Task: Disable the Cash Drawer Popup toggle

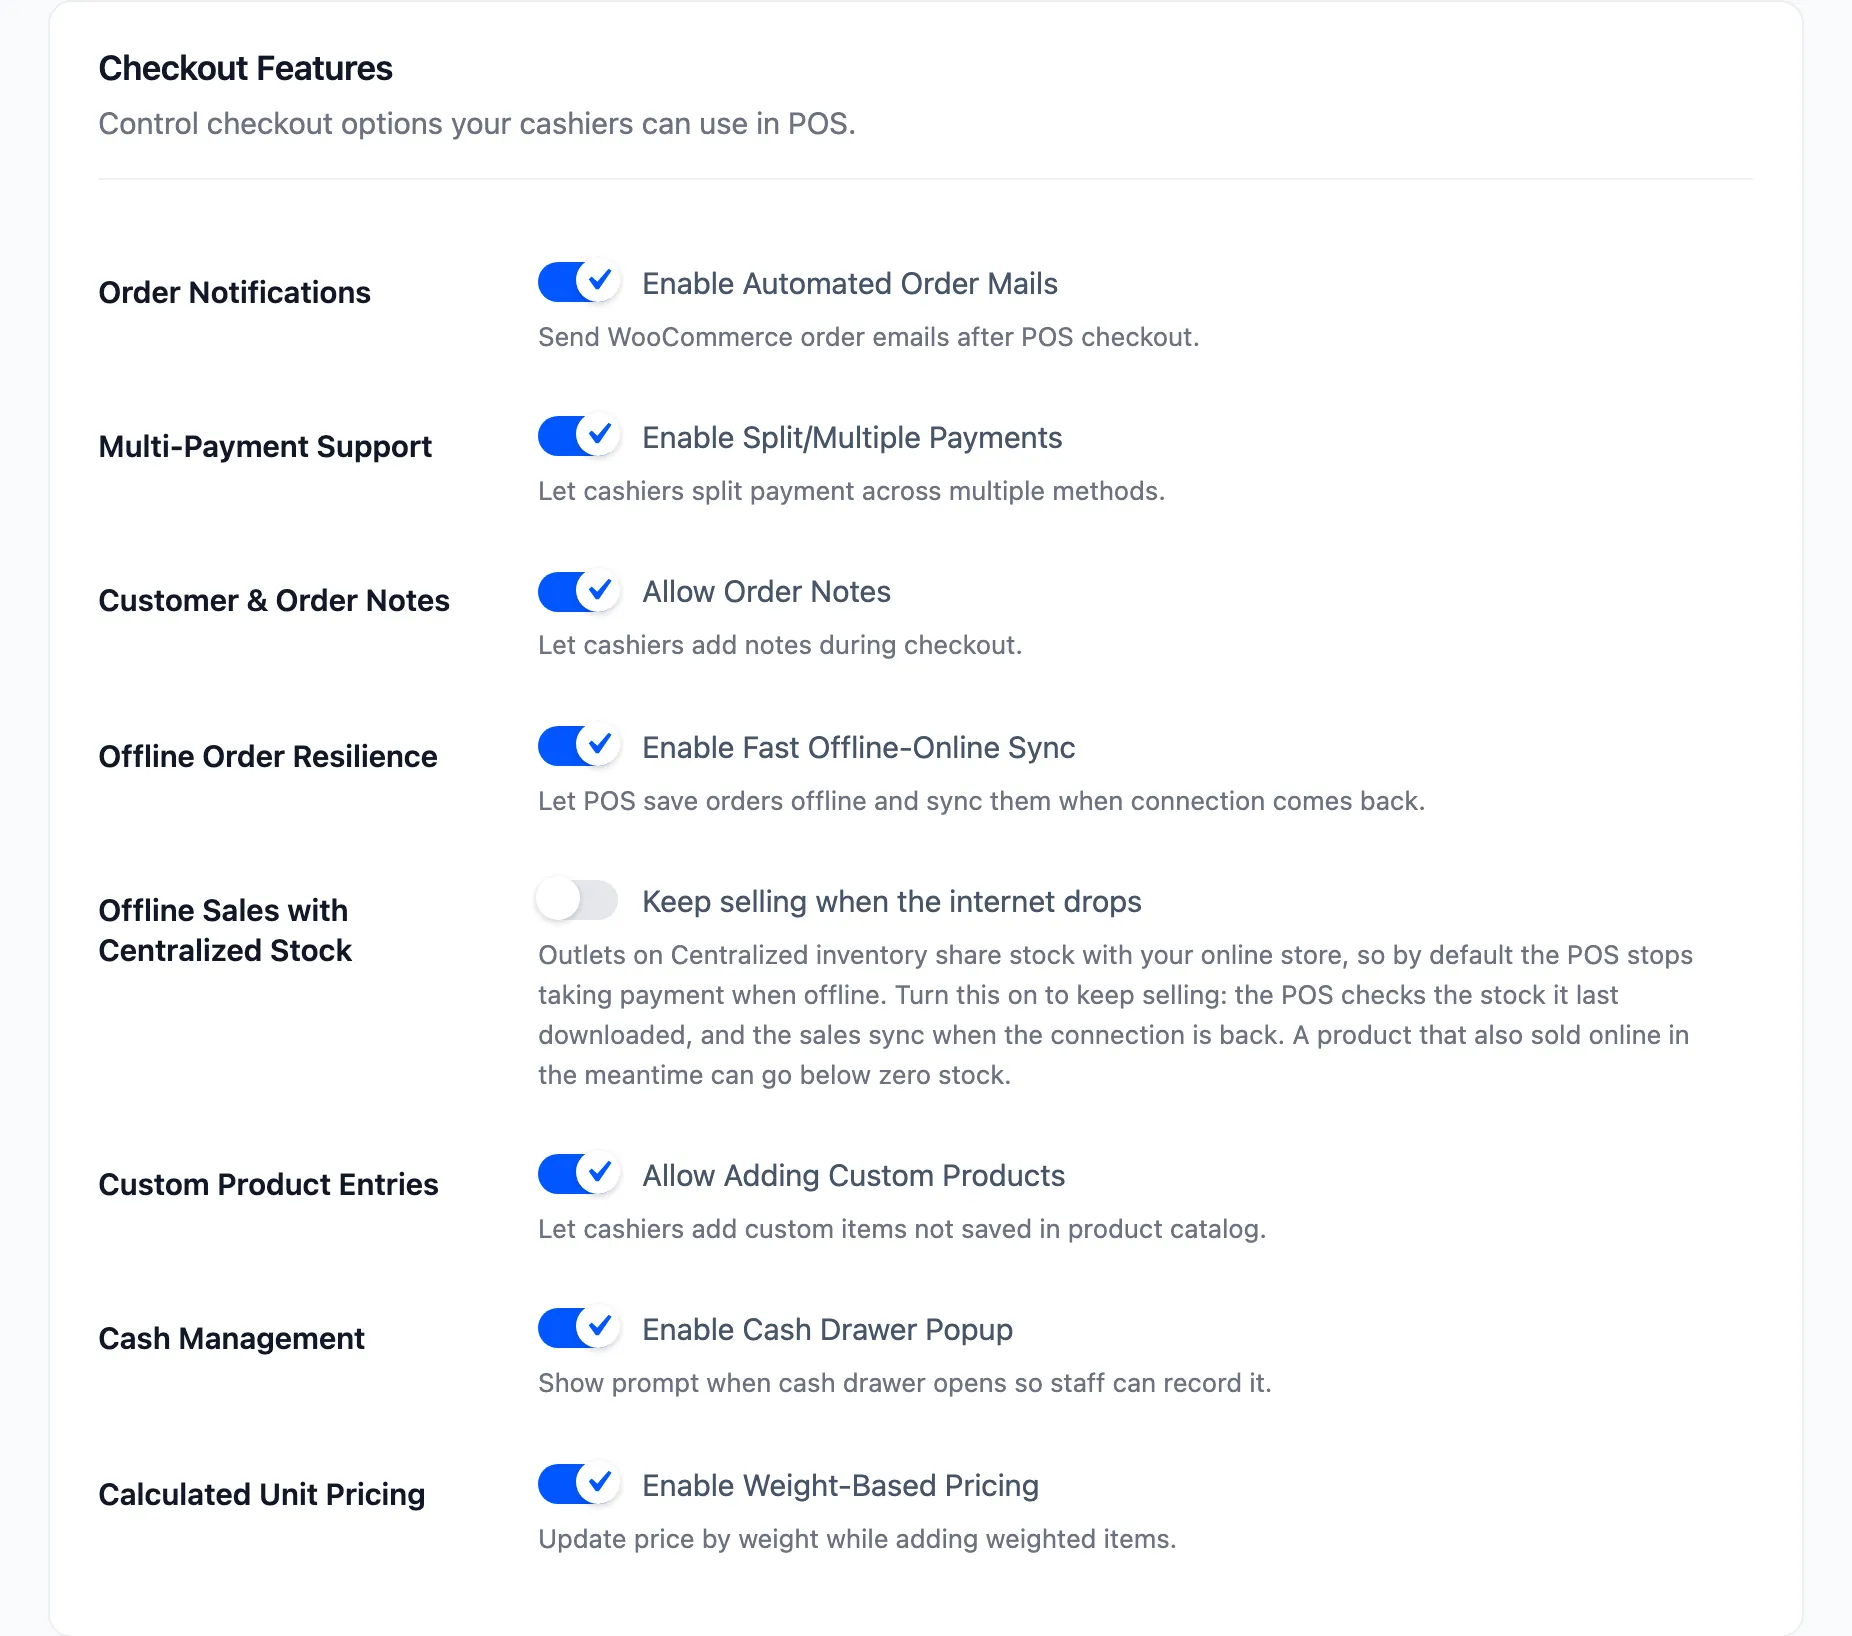Action: pyautogui.click(x=578, y=1328)
